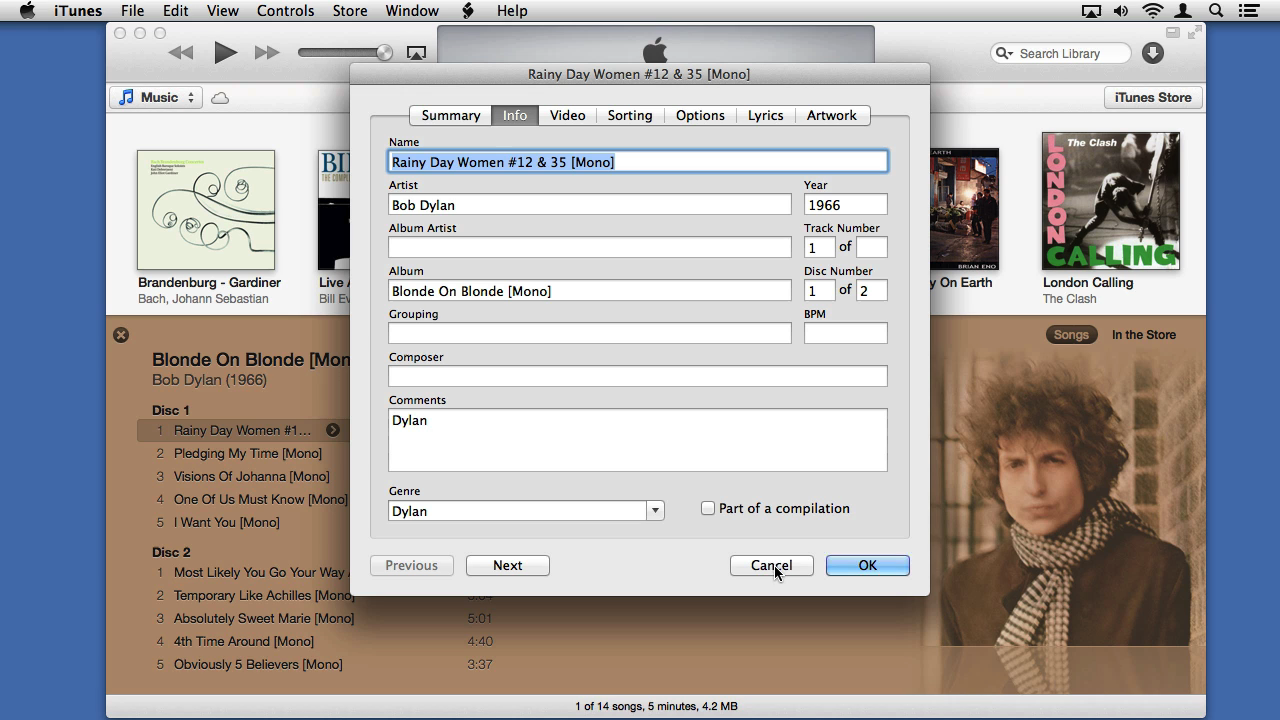Click the Composer field
1280x720 pixels.
pos(638,376)
